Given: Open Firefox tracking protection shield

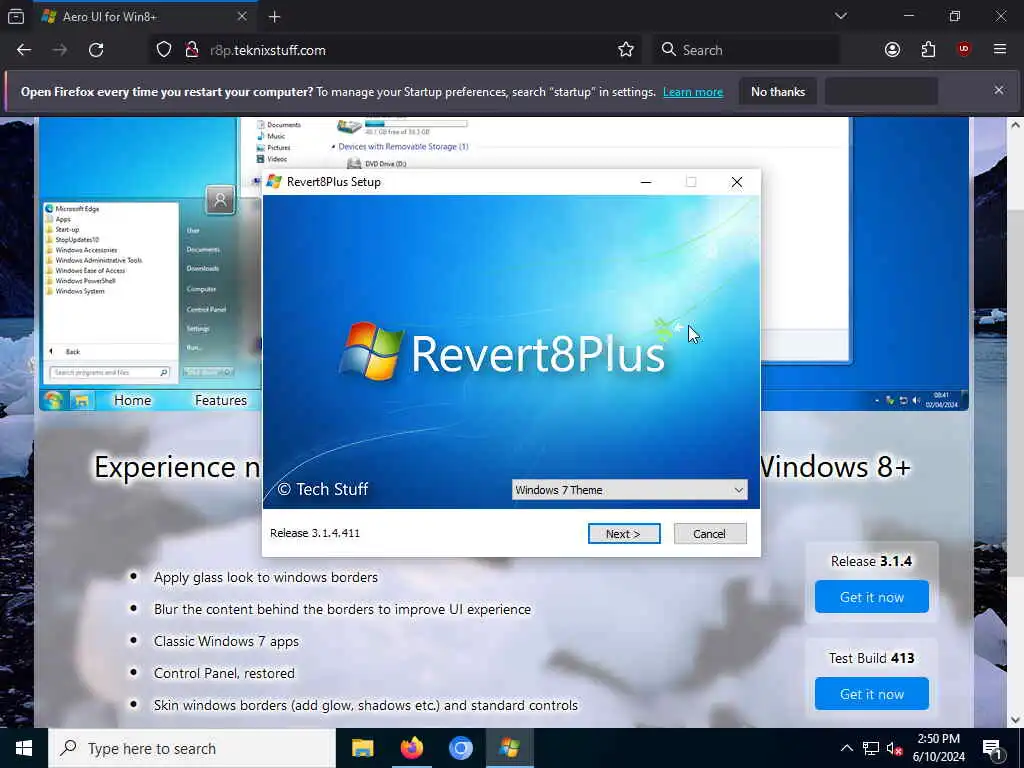Looking at the screenshot, I should pos(164,50).
